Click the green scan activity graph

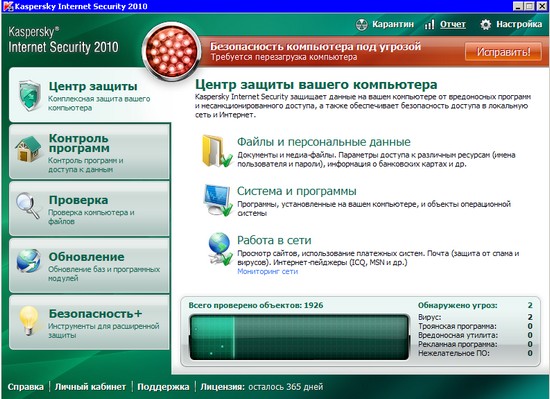pos(299,337)
